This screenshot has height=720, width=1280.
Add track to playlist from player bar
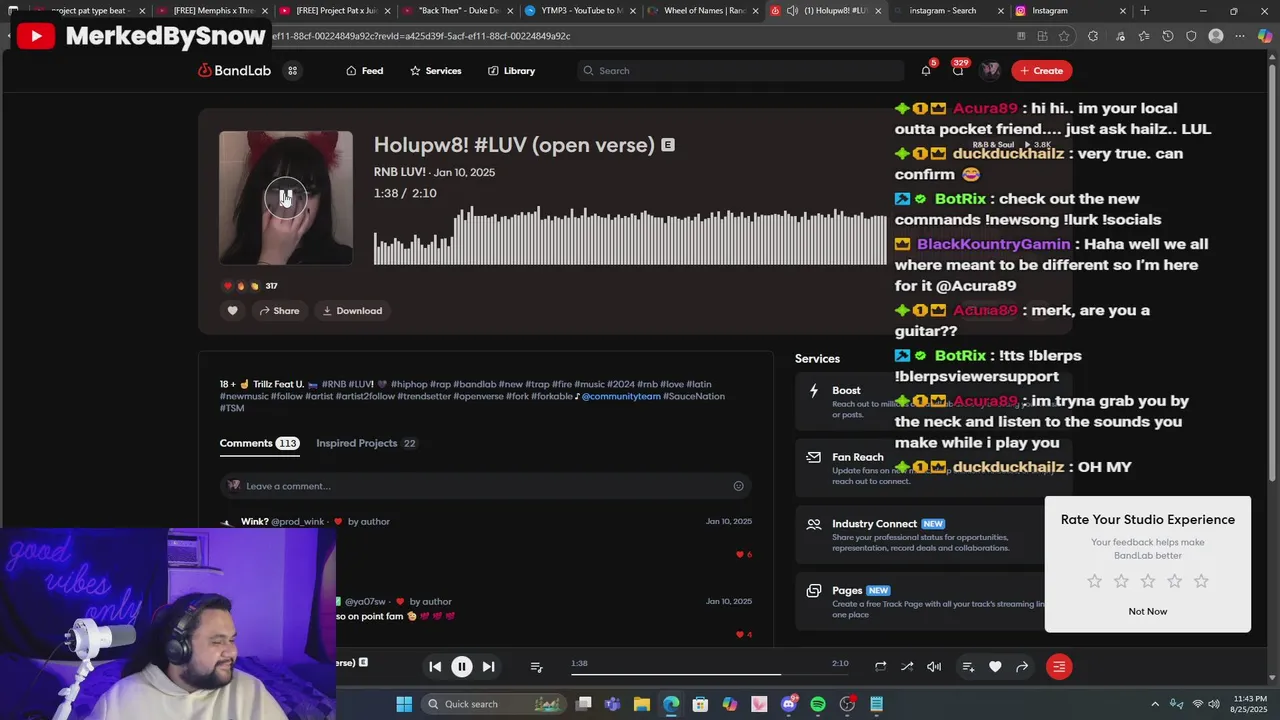968,666
